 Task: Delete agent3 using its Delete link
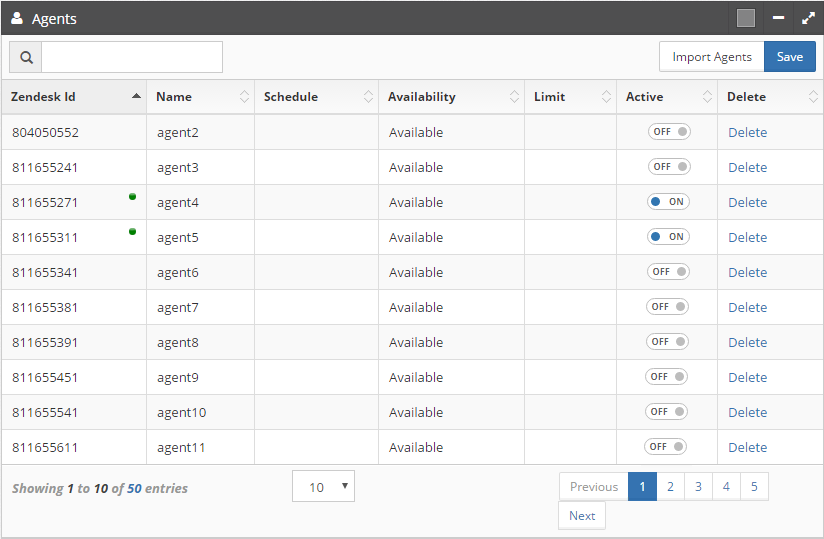(x=747, y=167)
